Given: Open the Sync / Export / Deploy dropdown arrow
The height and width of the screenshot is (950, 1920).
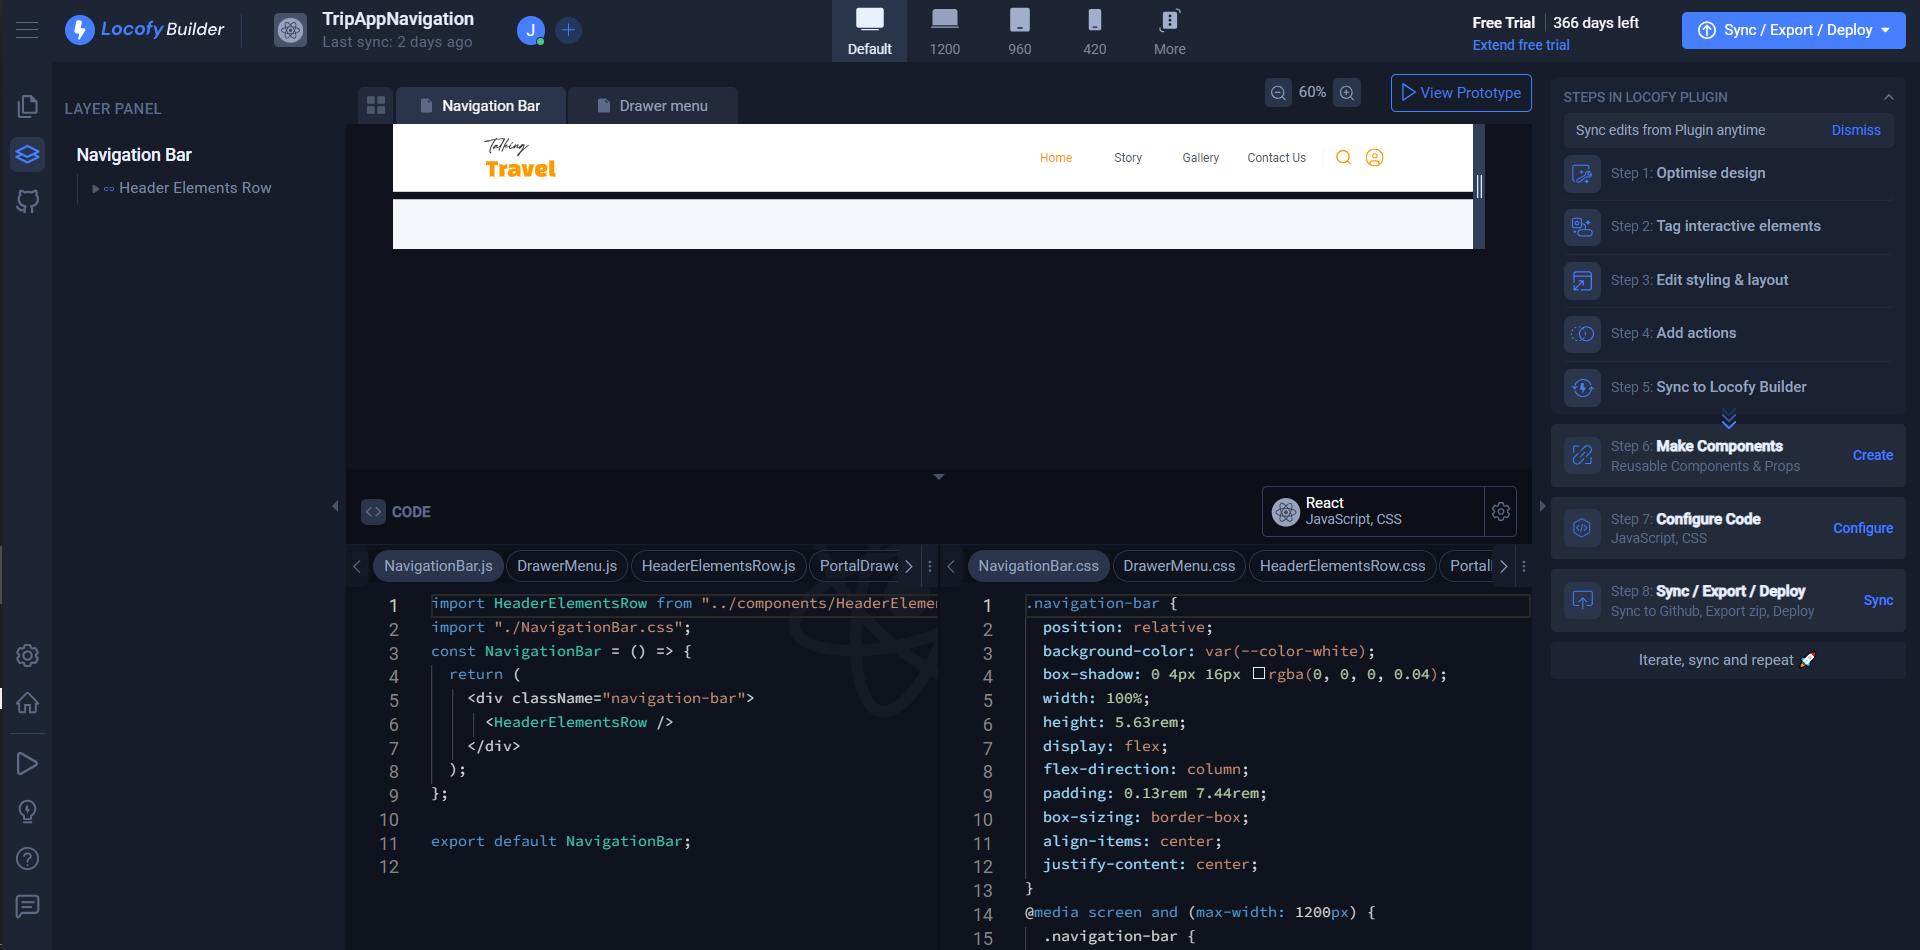Looking at the screenshot, I should tap(1886, 30).
